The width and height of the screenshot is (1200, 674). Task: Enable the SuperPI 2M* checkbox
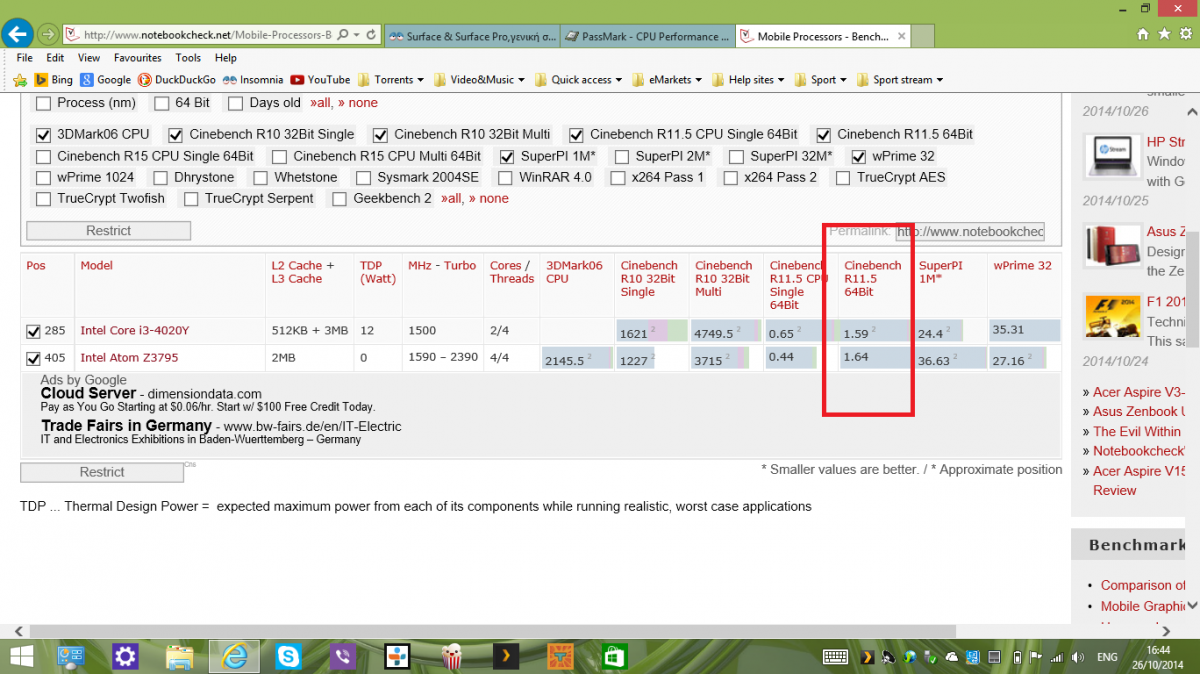coord(622,156)
